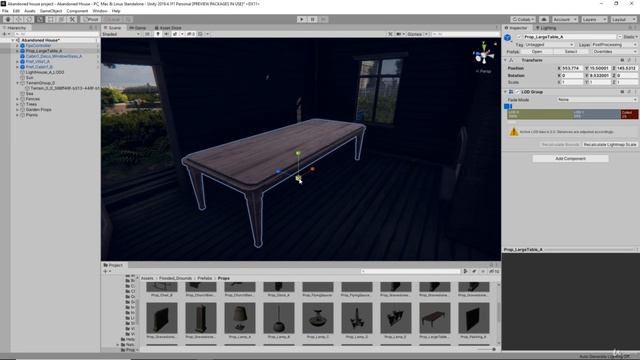Select Prop_LargeTable_A in Hierarchy
This screenshot has height=360, width=640.
point(44,51)
